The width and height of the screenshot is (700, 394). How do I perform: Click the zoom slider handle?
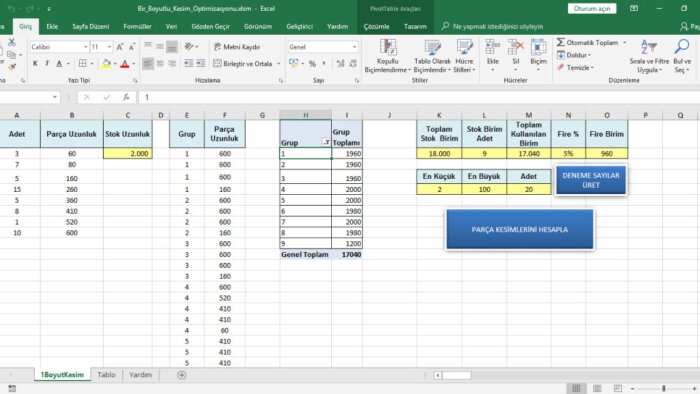(664, 389)
